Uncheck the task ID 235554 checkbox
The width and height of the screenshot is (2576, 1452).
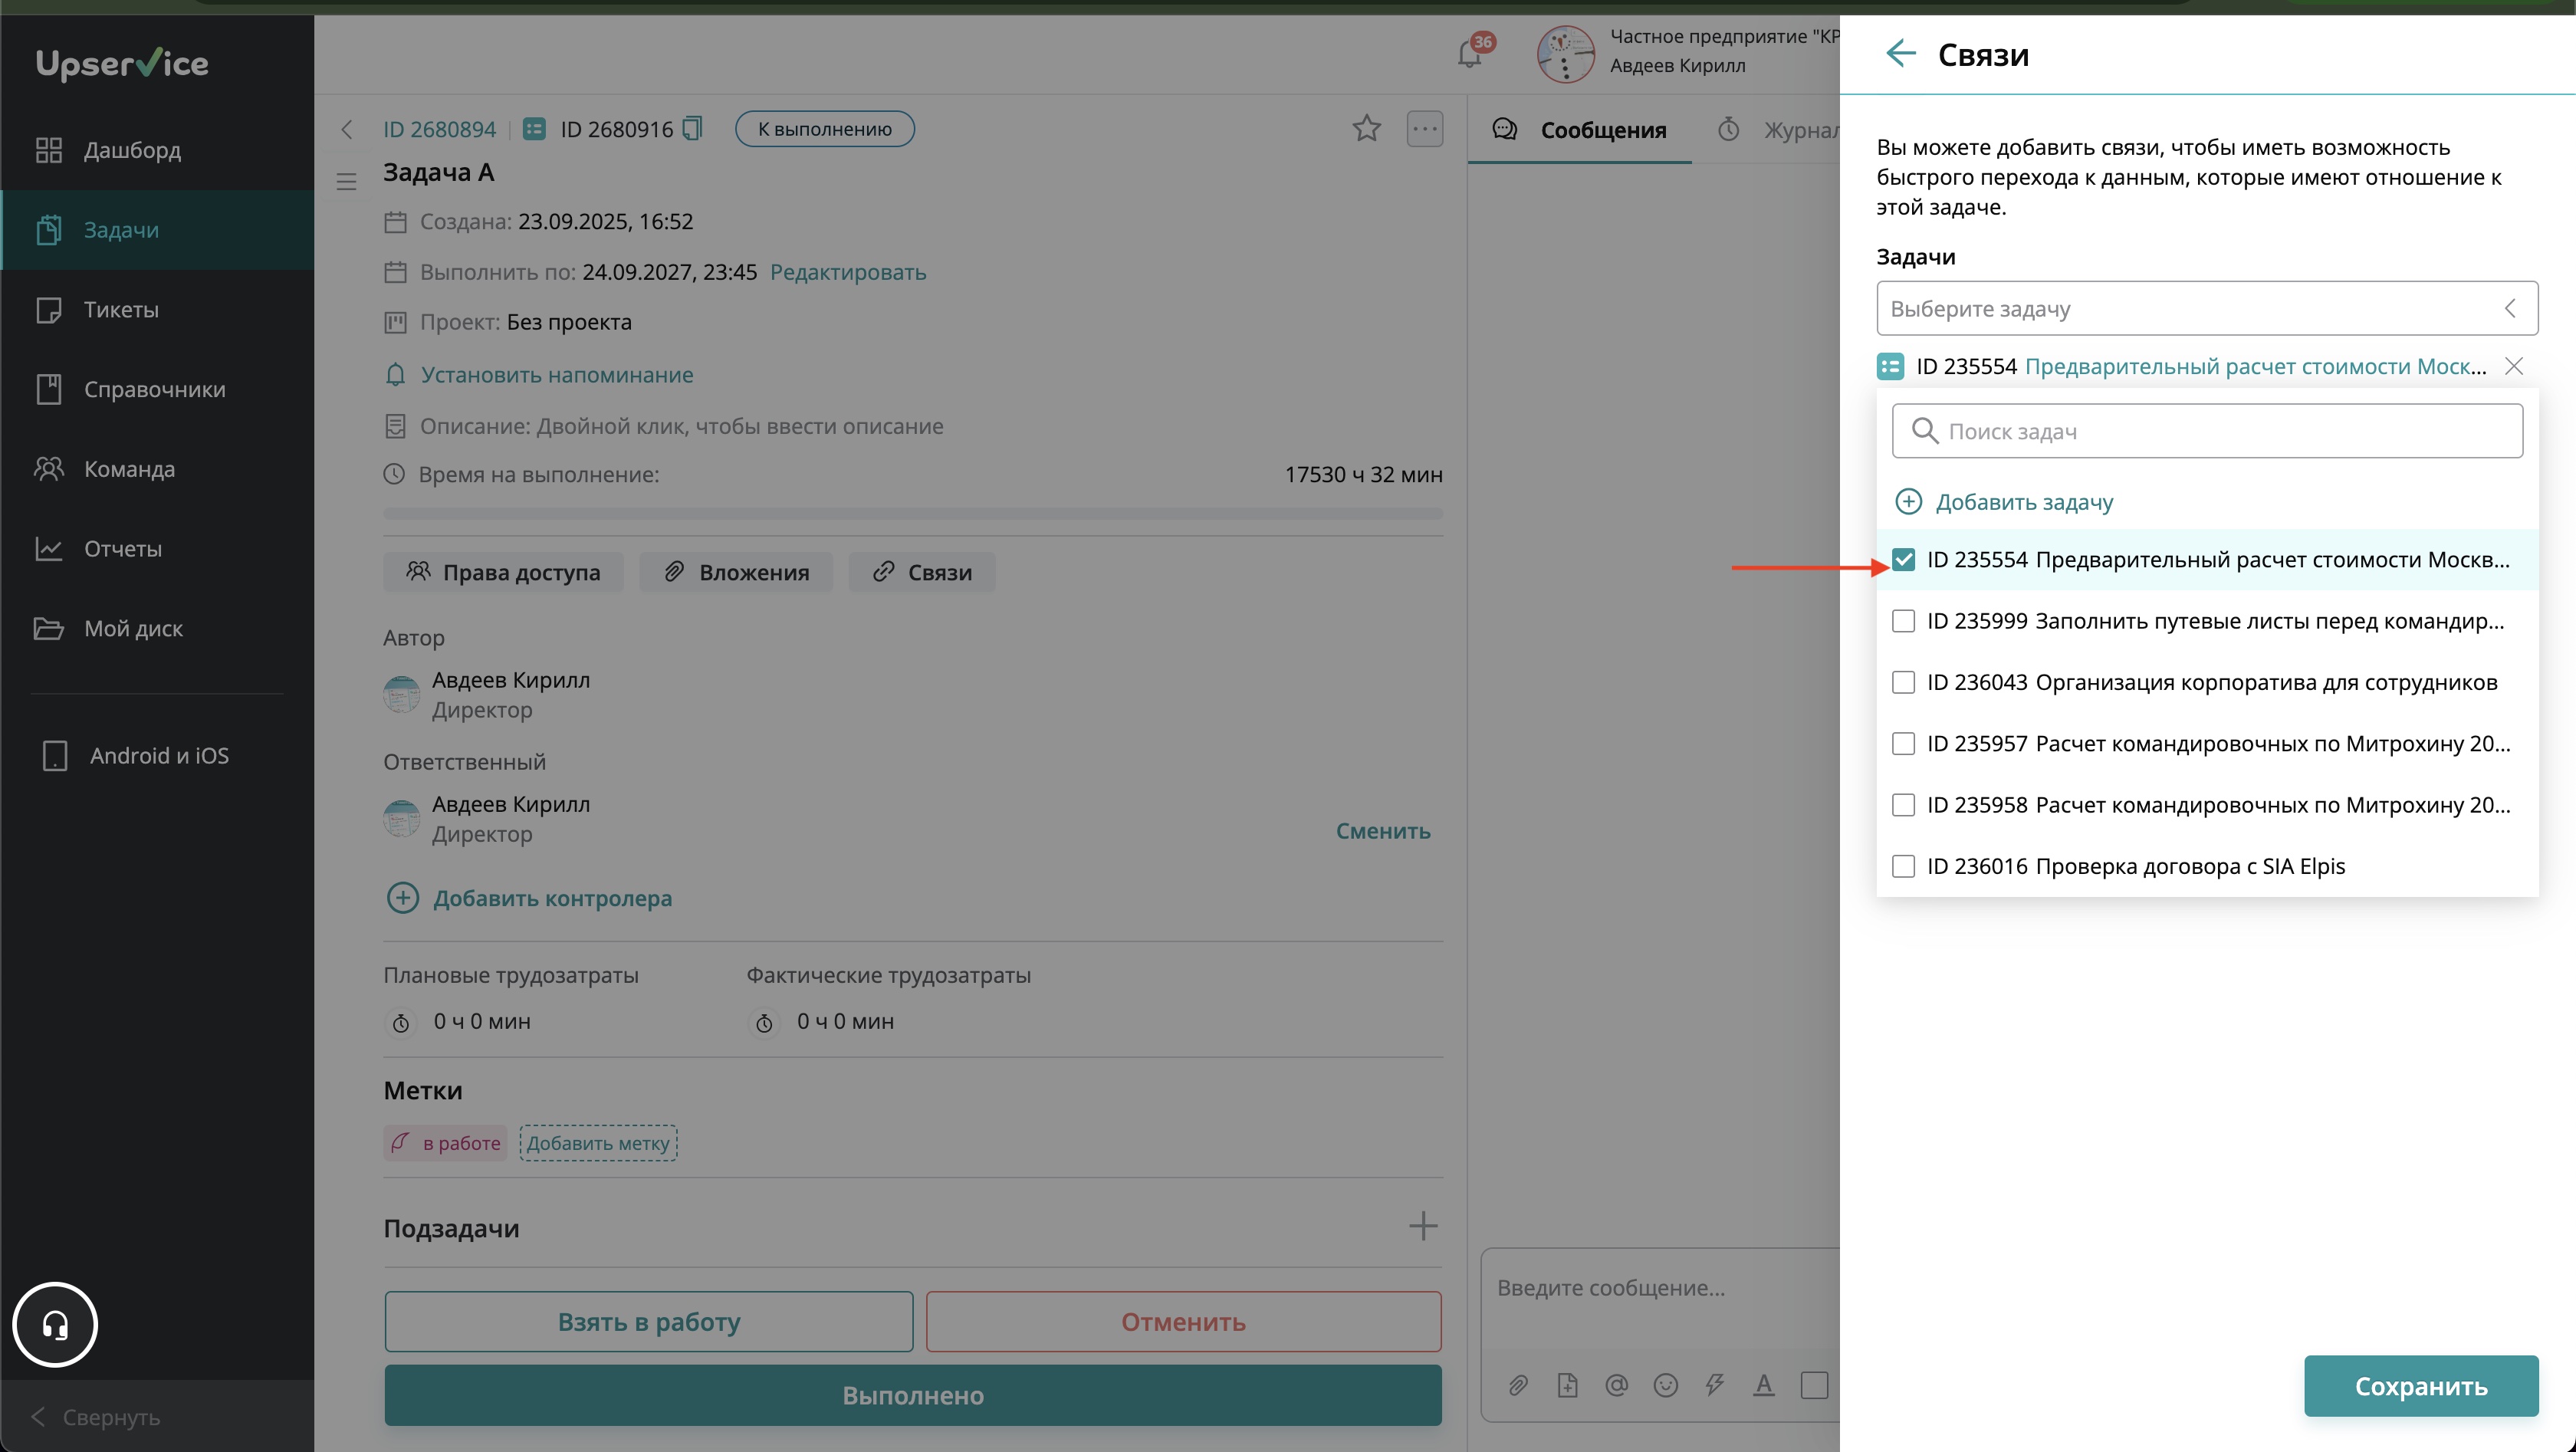click(x=1903, y=560)
